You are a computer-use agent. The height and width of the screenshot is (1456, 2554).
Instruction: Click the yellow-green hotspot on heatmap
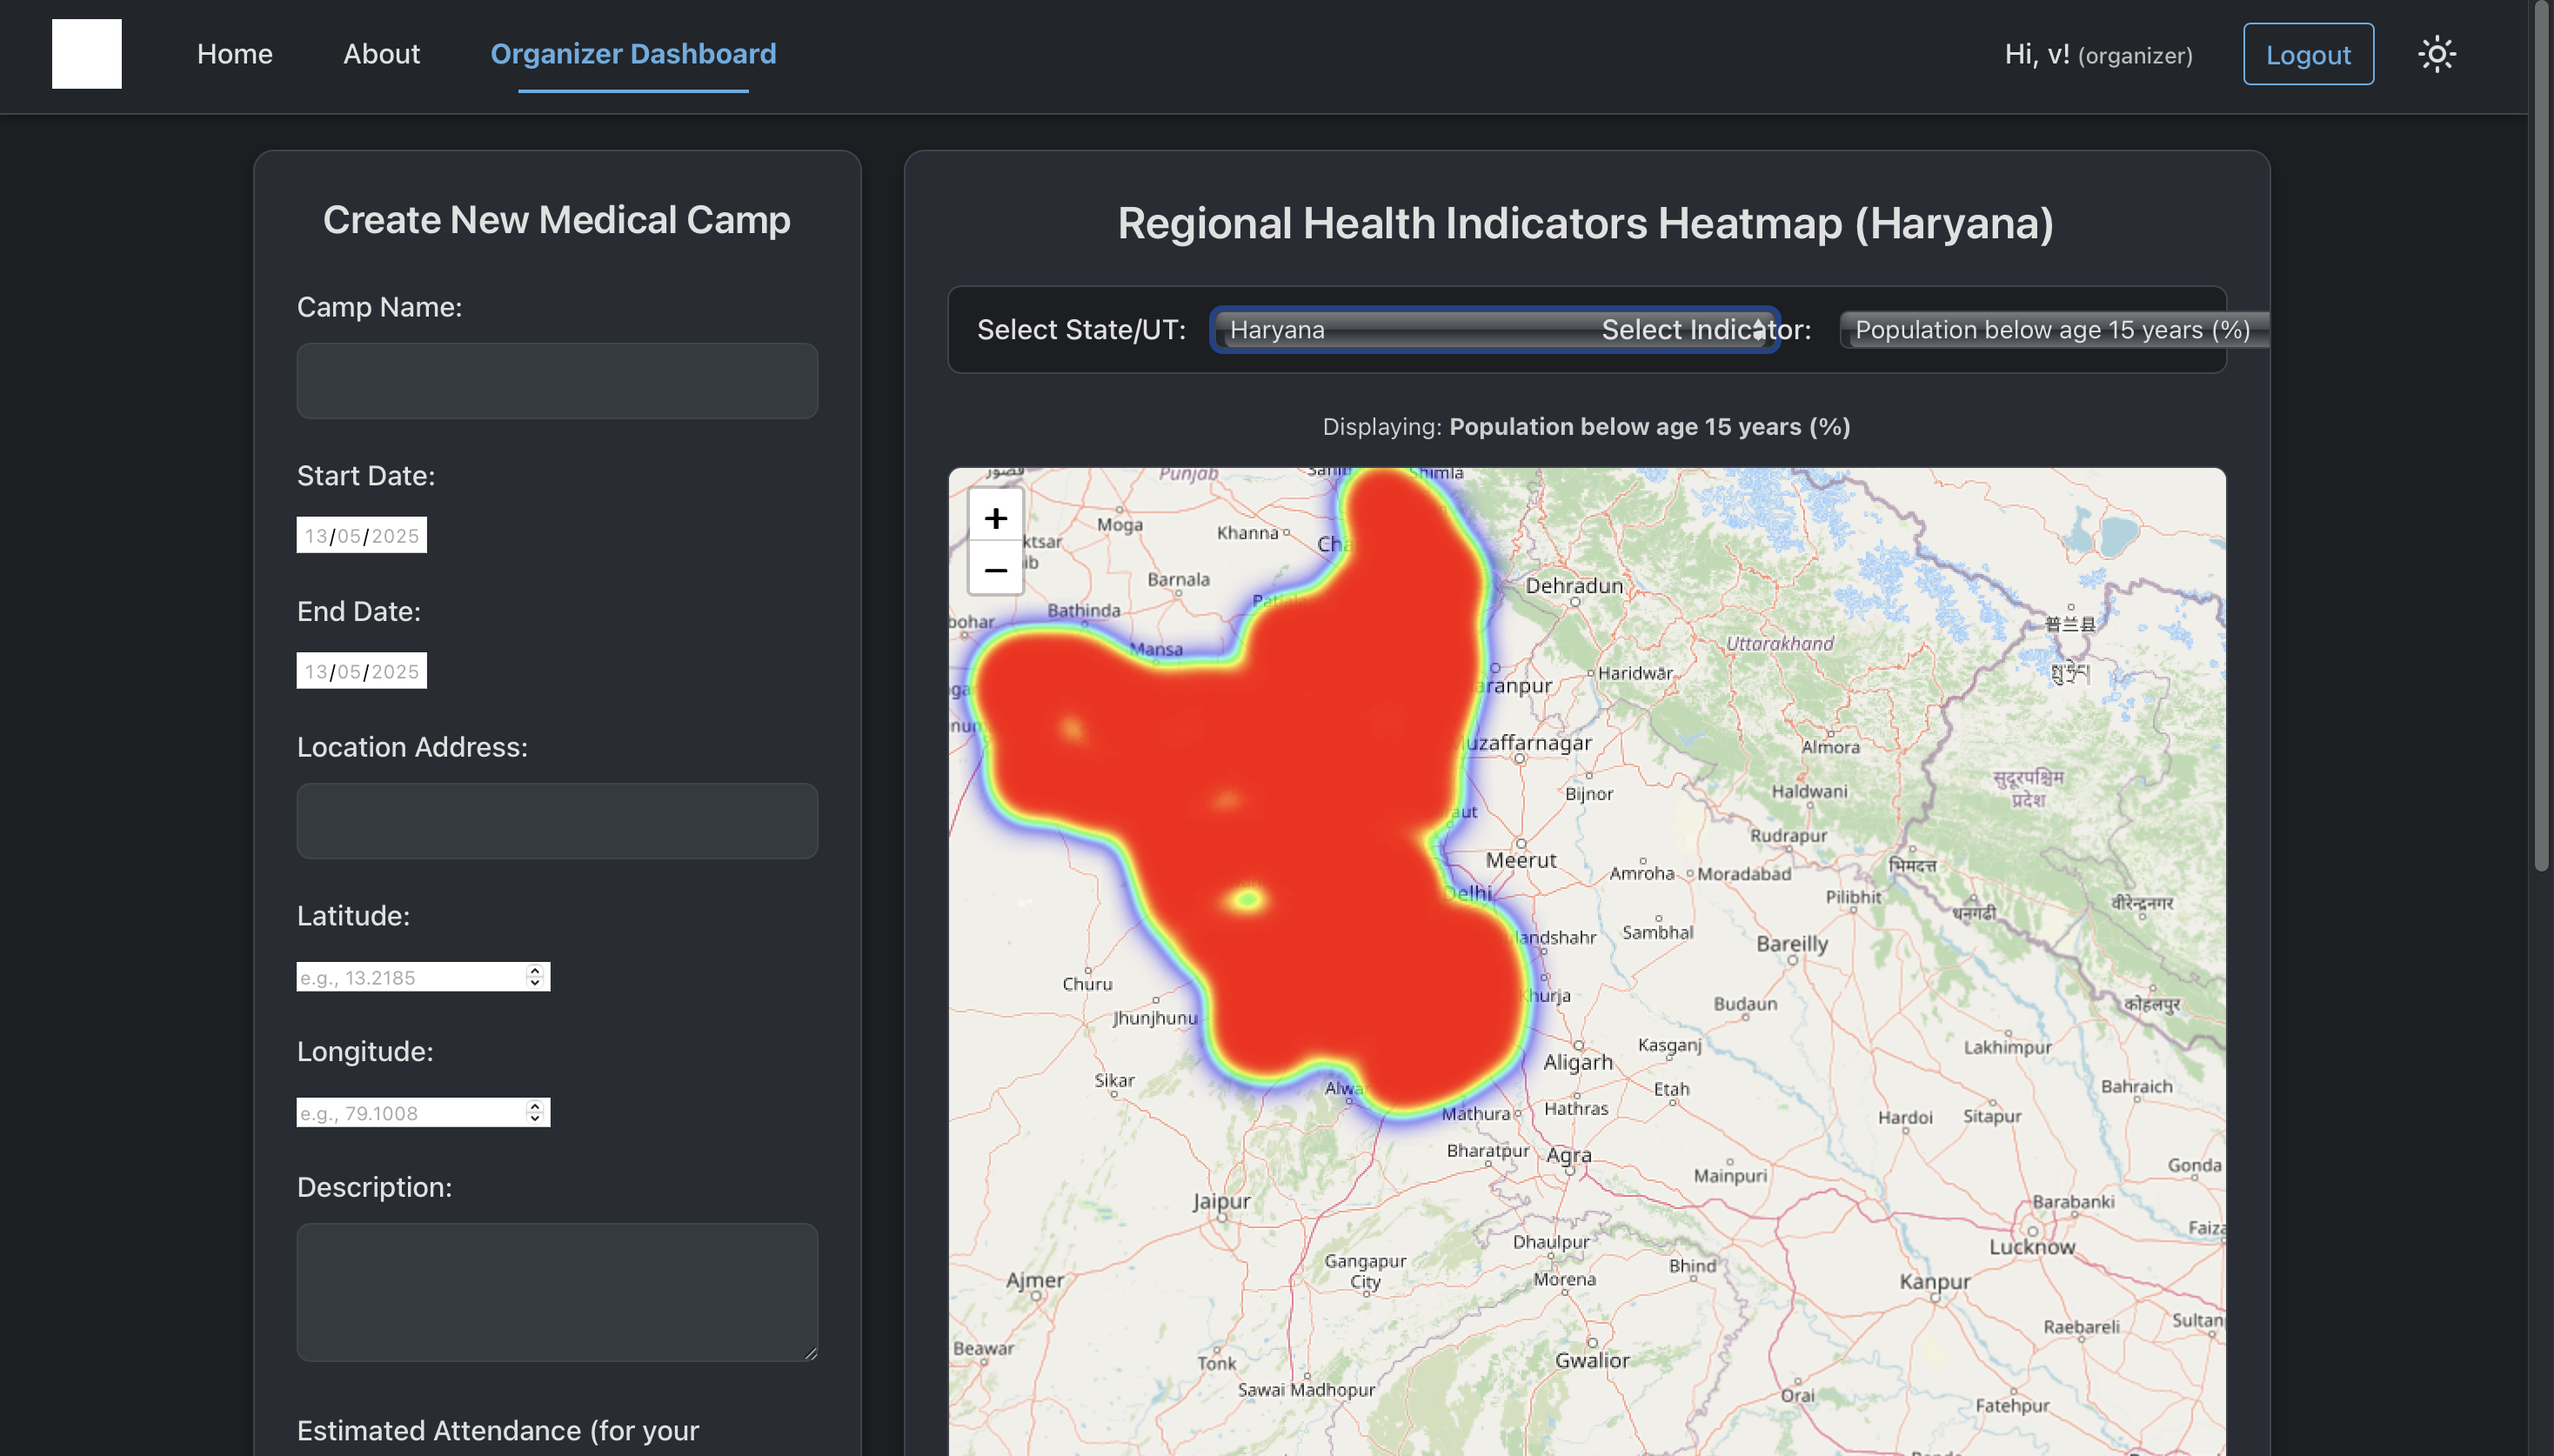(1247, 899)
